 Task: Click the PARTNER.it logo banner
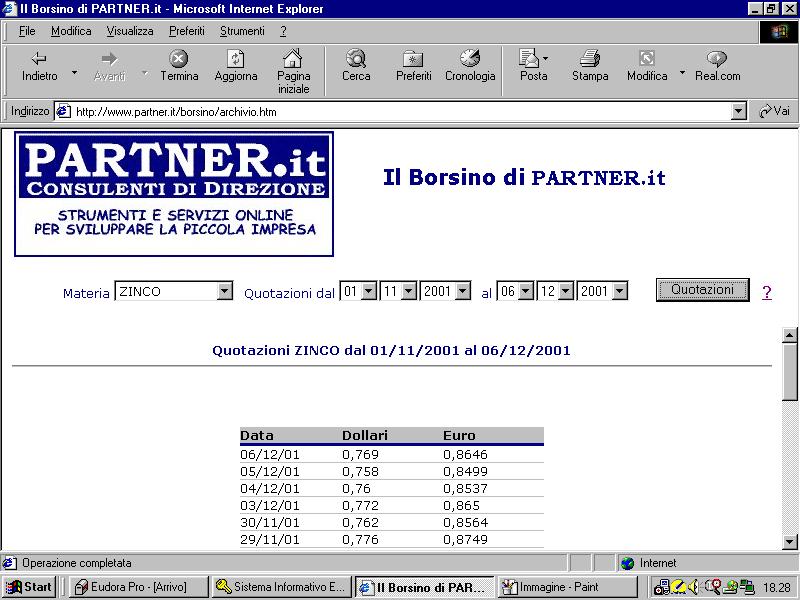pyautogui.click(x=174, y=194)
